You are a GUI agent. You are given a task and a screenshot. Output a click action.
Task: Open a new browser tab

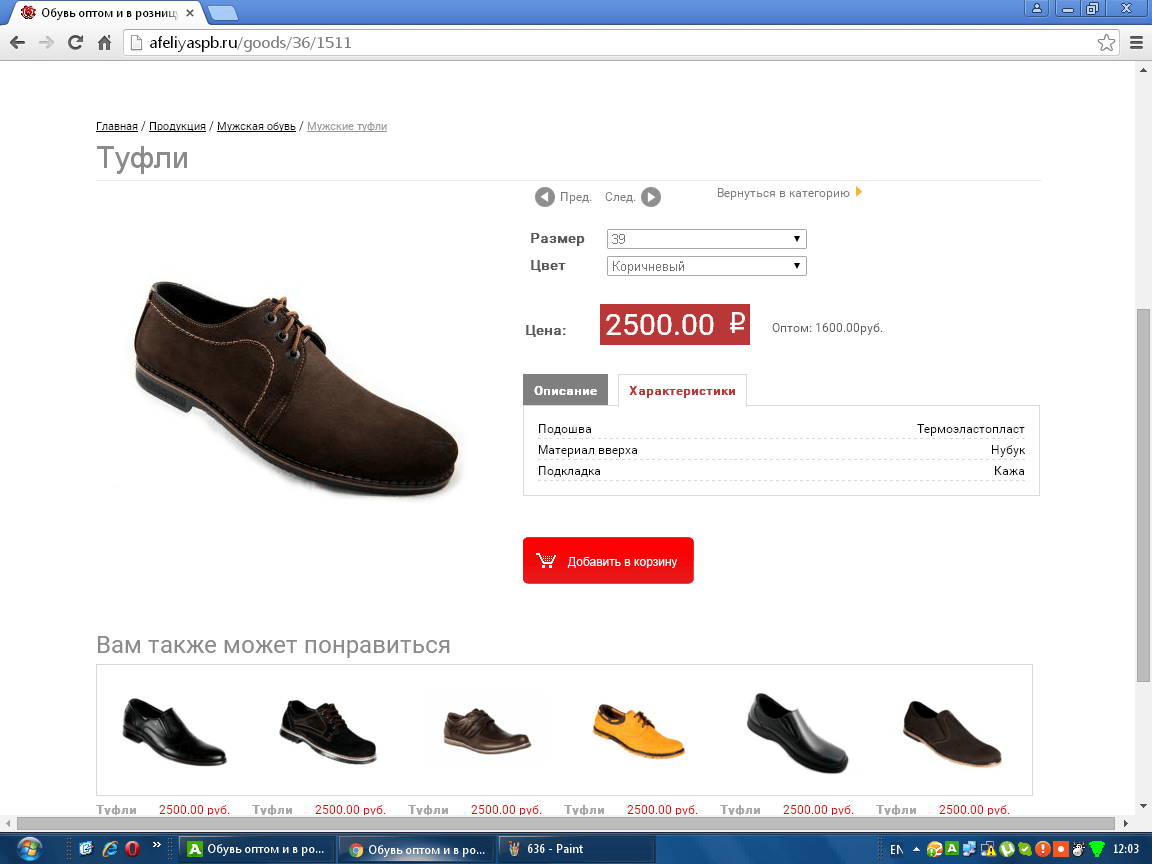(x=223, y=13)
